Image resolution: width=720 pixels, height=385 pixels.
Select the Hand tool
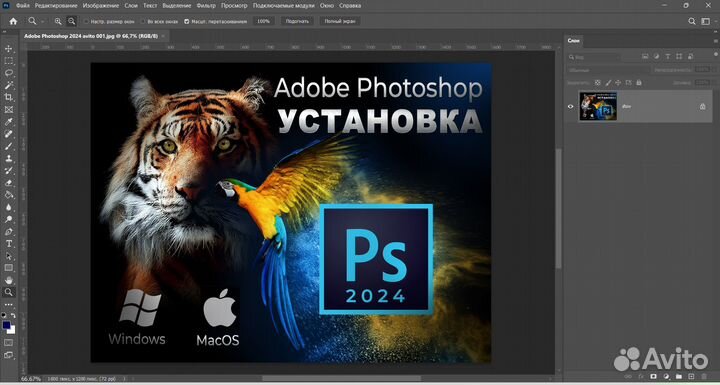coord(9,280)
